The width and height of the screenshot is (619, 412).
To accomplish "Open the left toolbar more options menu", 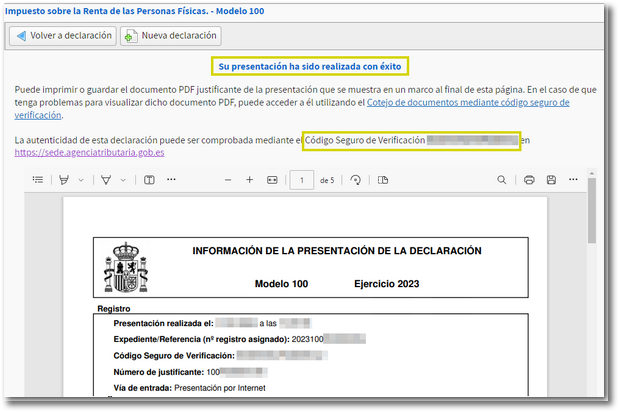I will [x=171, y=180].
